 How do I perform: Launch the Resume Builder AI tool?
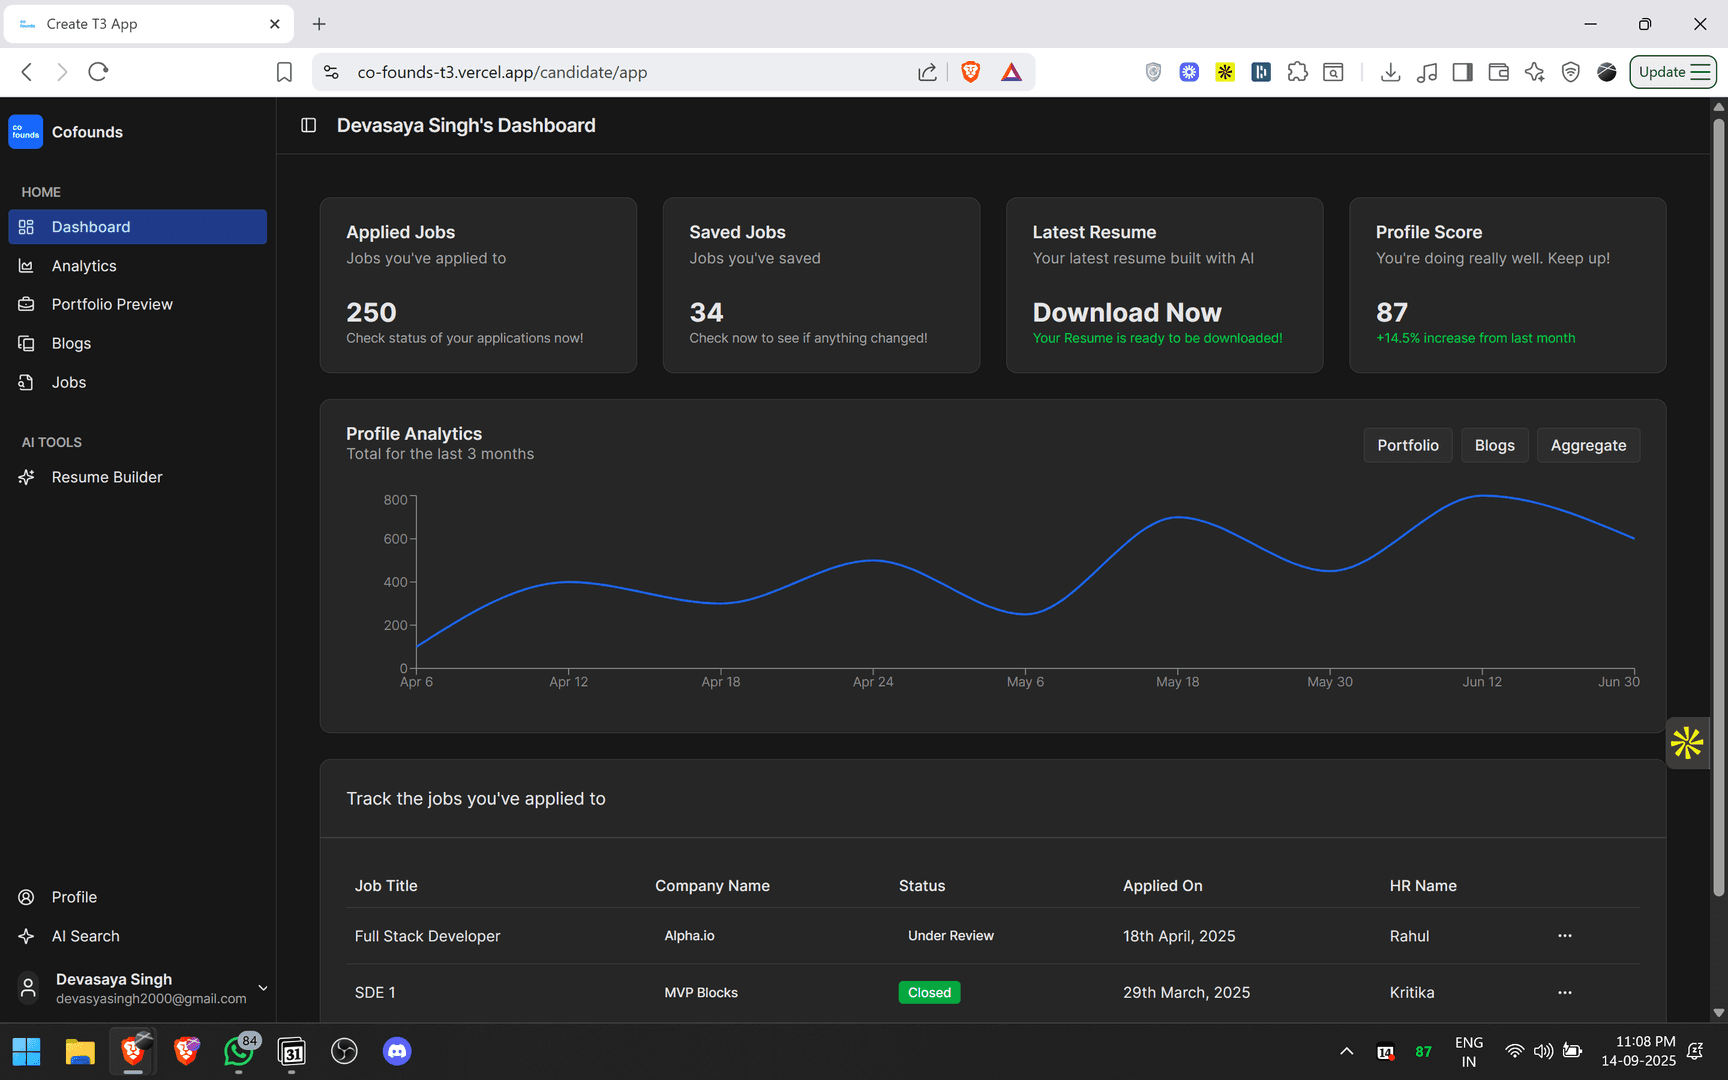pos(106,477)
